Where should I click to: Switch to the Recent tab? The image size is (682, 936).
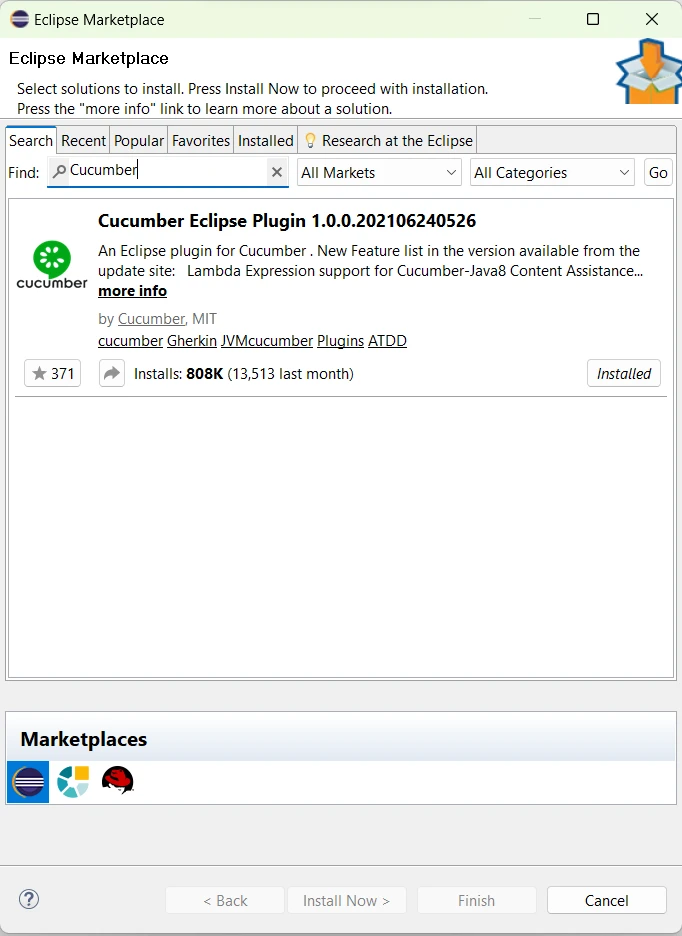coord(83,141)
